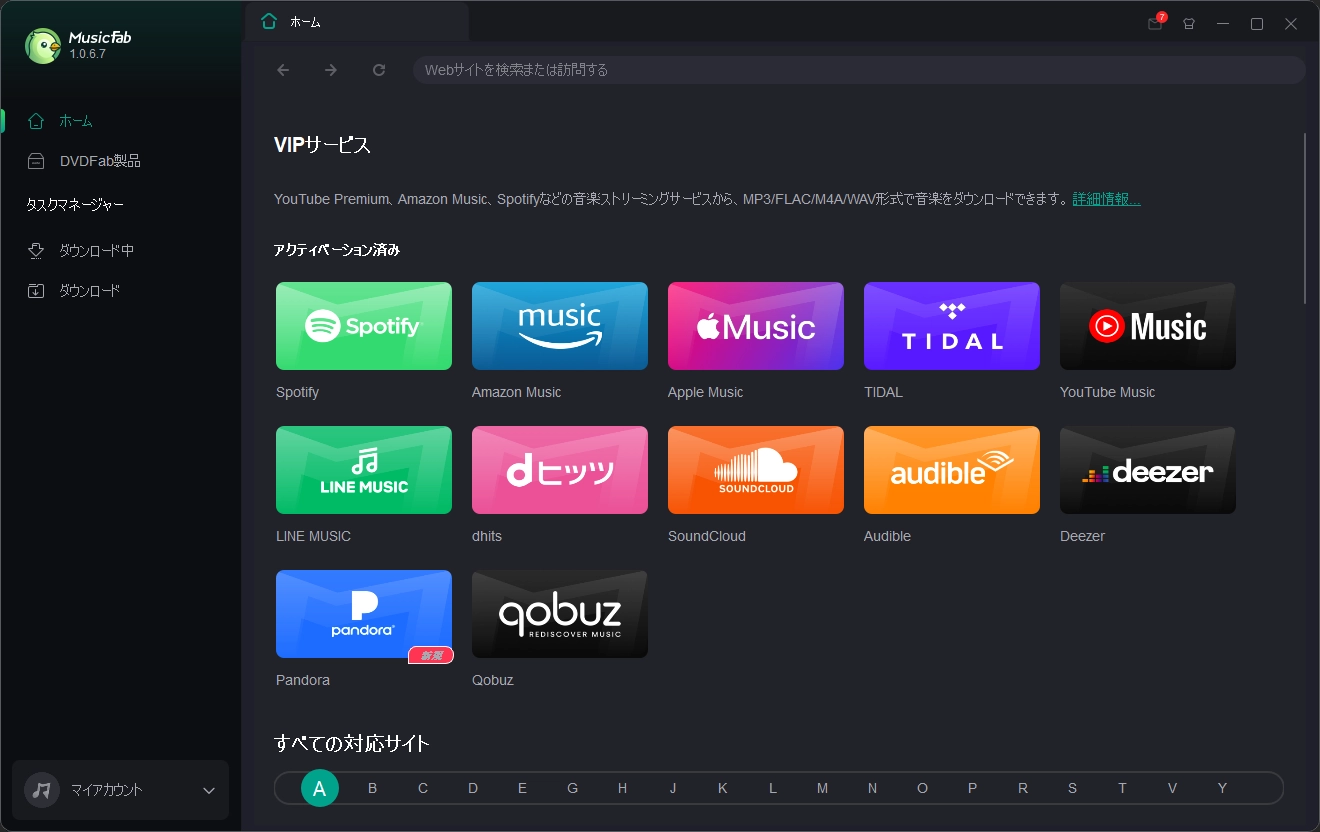The width and height of the screenshot is (1320, 832).
Task: Minimize the MusicFab window
Action: pyautogui.click(x=1223, y=24)
